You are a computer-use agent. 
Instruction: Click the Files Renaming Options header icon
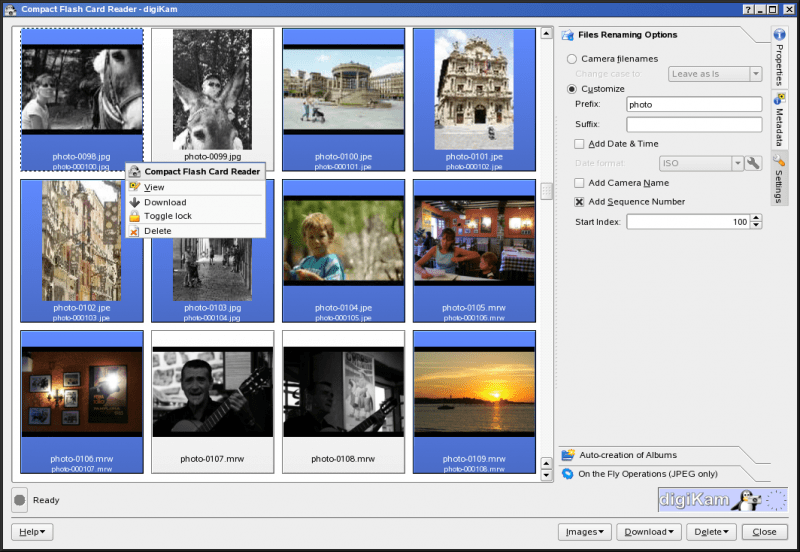(567, 35)
